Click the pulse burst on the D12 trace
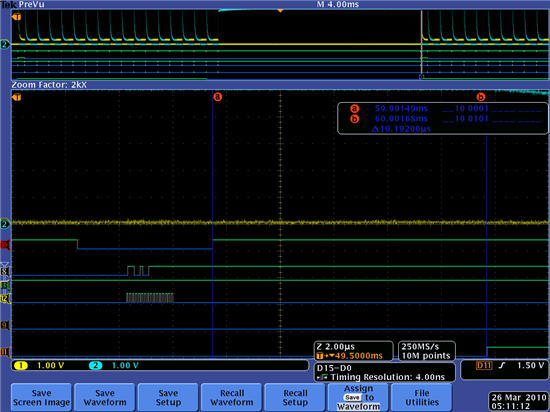Screen dimensions: 550x412 coord(150,298)
